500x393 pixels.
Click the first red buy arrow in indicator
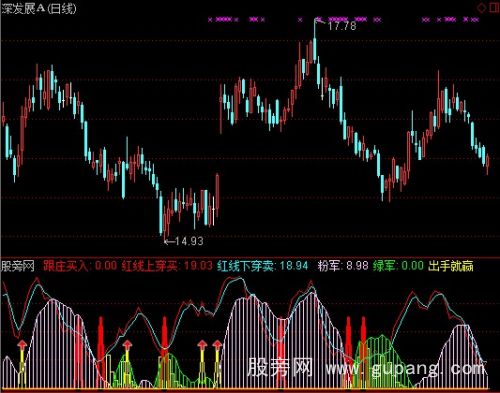[22, 345]
